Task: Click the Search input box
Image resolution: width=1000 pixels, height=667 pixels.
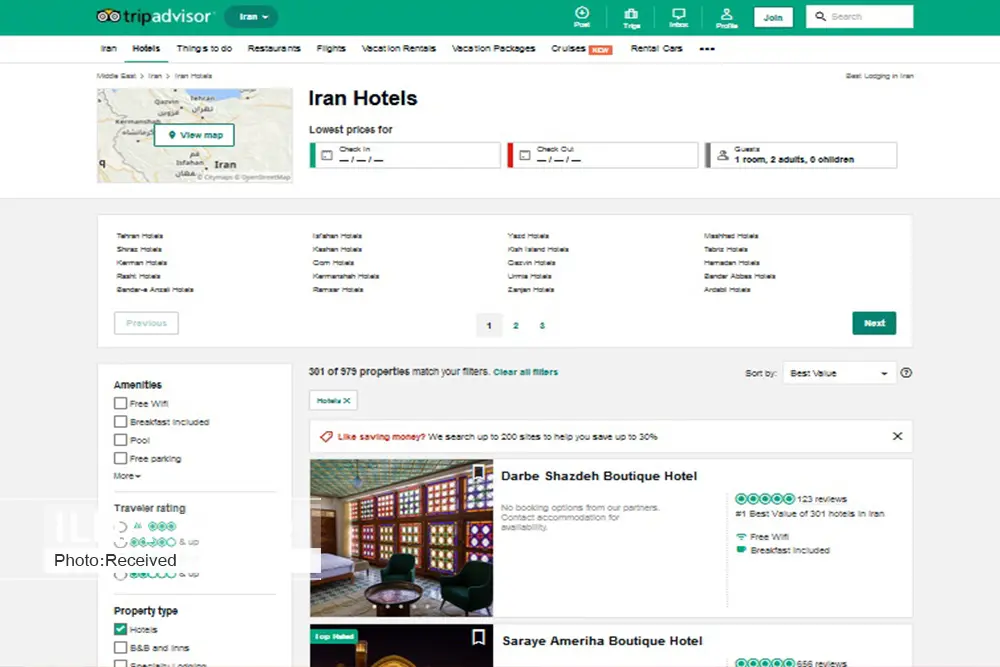Action: pyautogui.click(x=860, y=17)
